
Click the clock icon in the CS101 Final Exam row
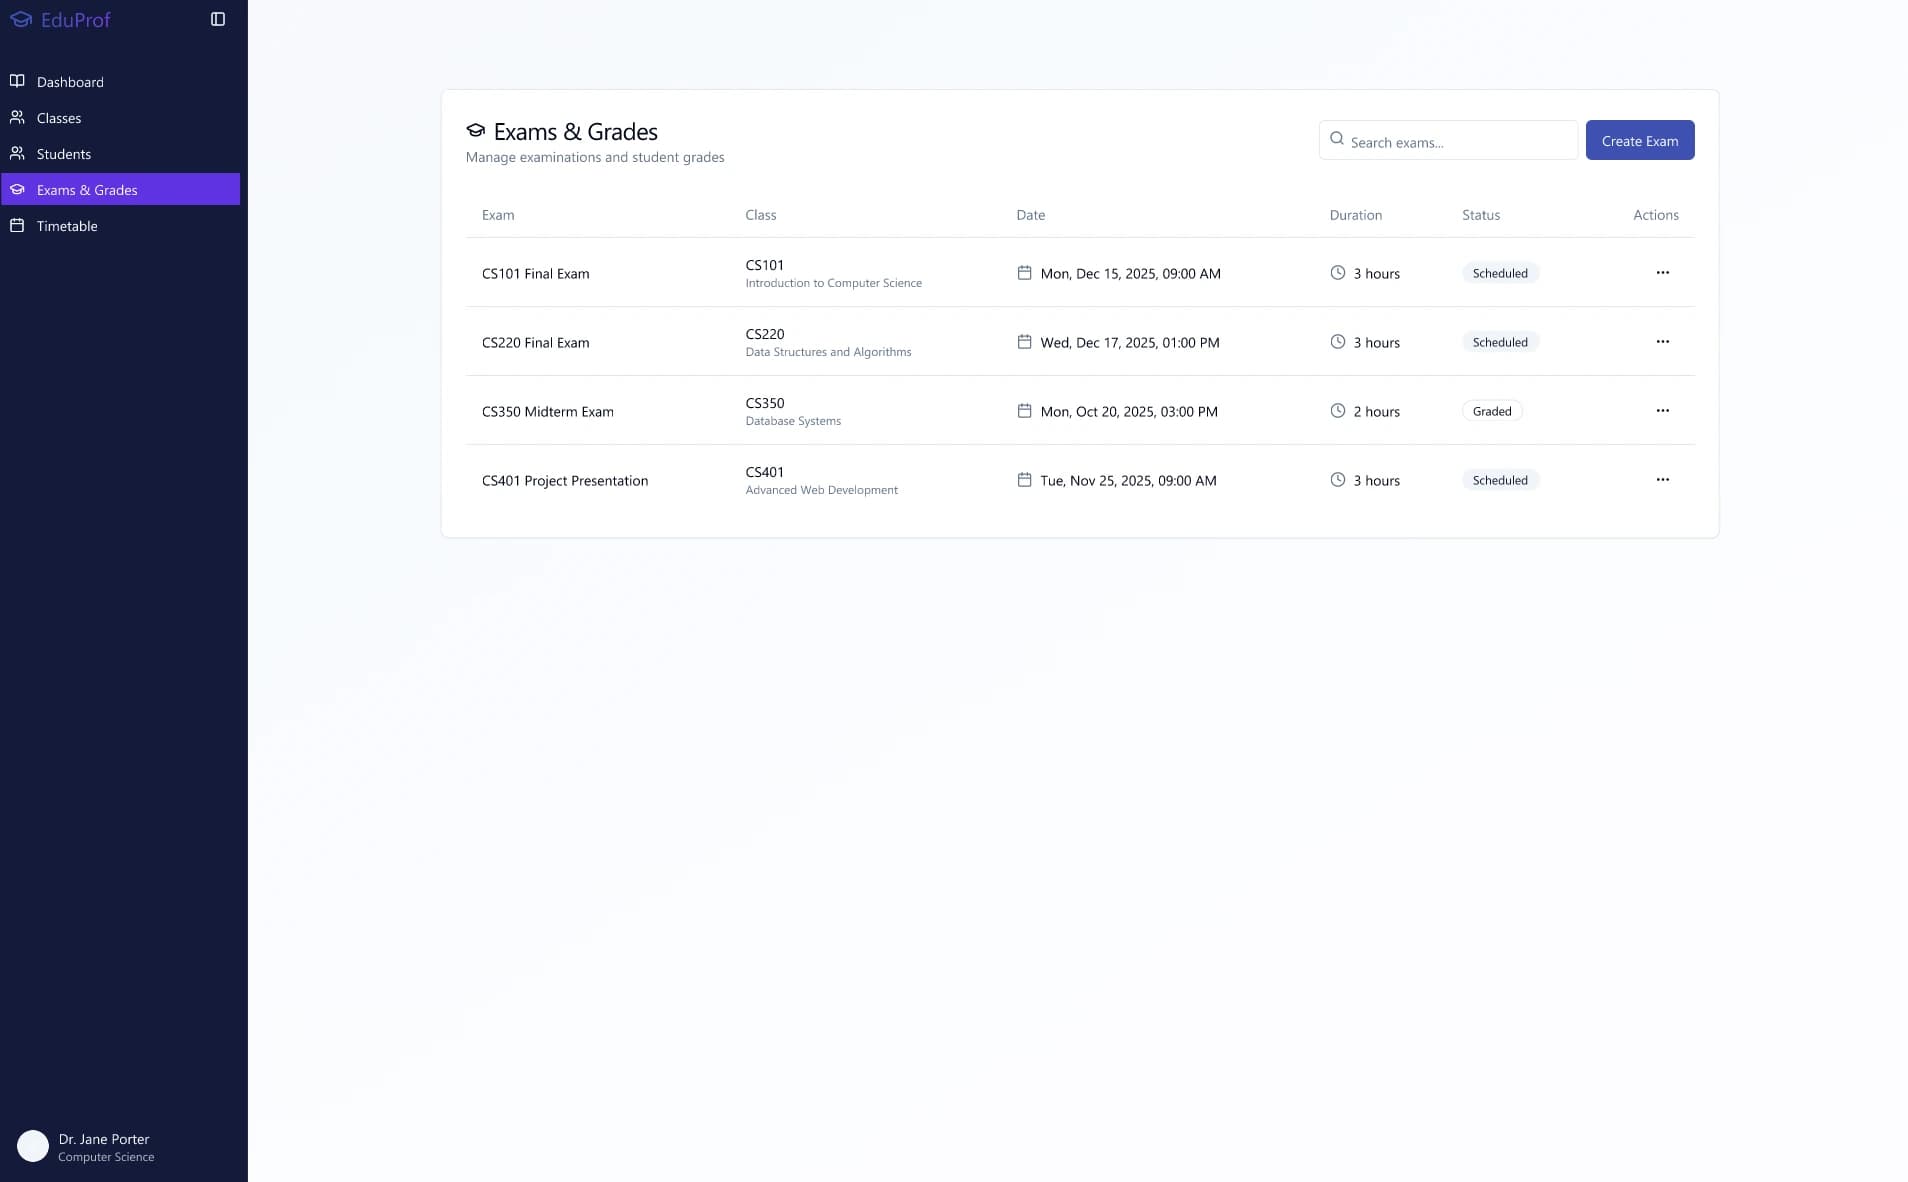(1338, 272)
